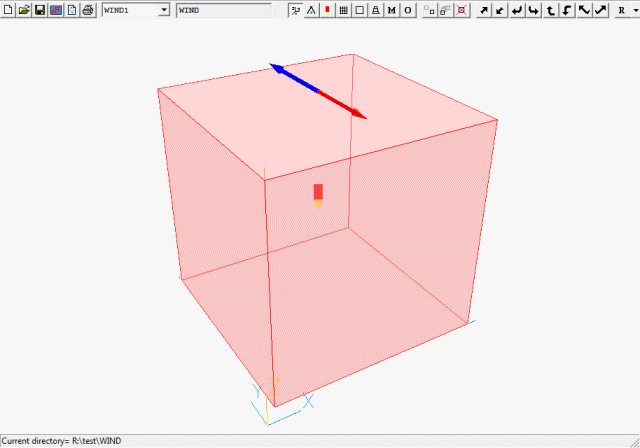Click the up-right arrow view icon

(484, 10)
